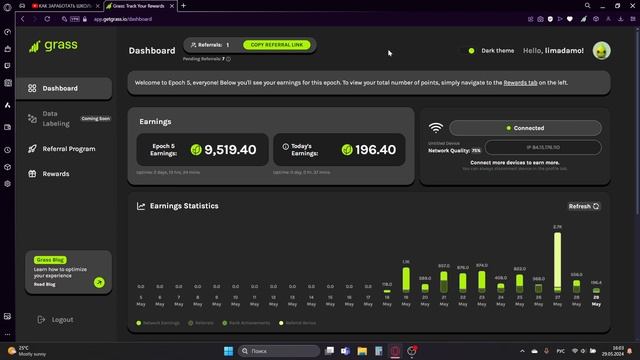This screenshot has width=640, height=360.
Task: Open the Grass extension toolbar icon
Action: point(584,19)
